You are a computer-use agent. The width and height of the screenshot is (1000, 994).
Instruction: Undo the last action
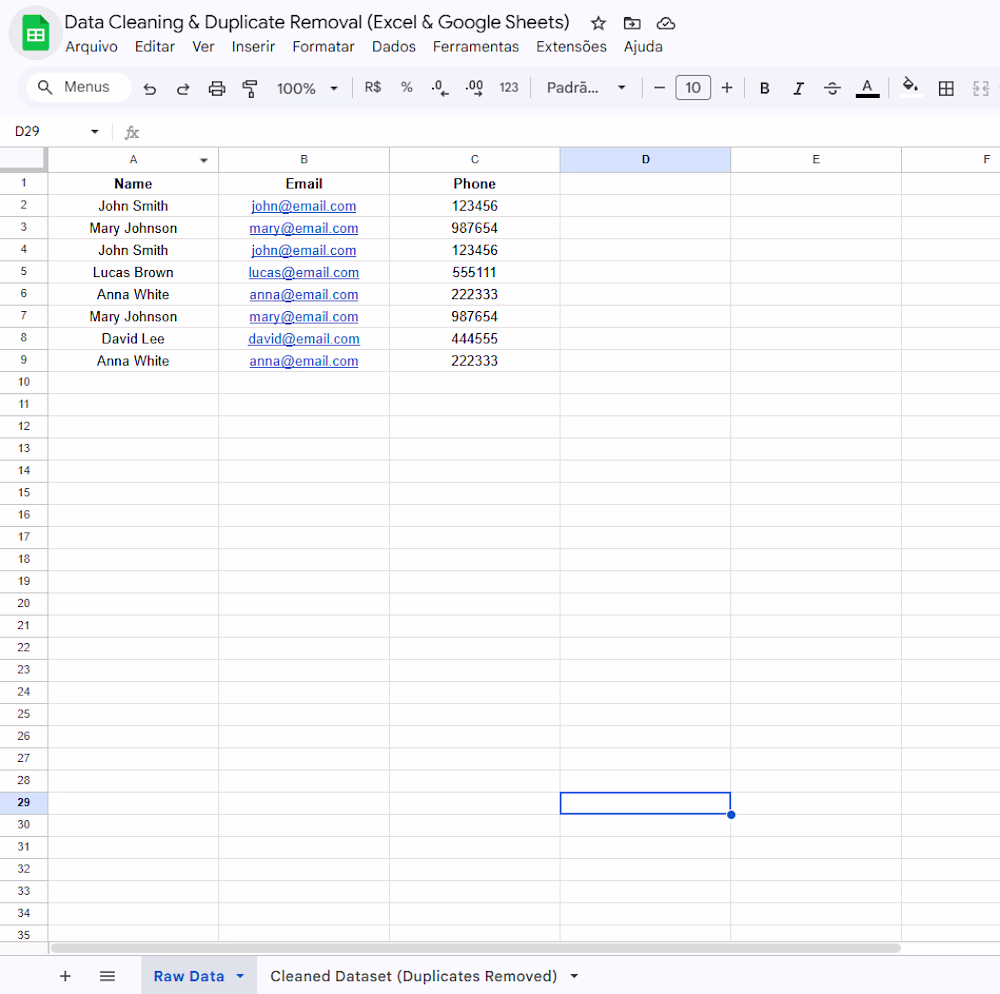pos(149,88)
